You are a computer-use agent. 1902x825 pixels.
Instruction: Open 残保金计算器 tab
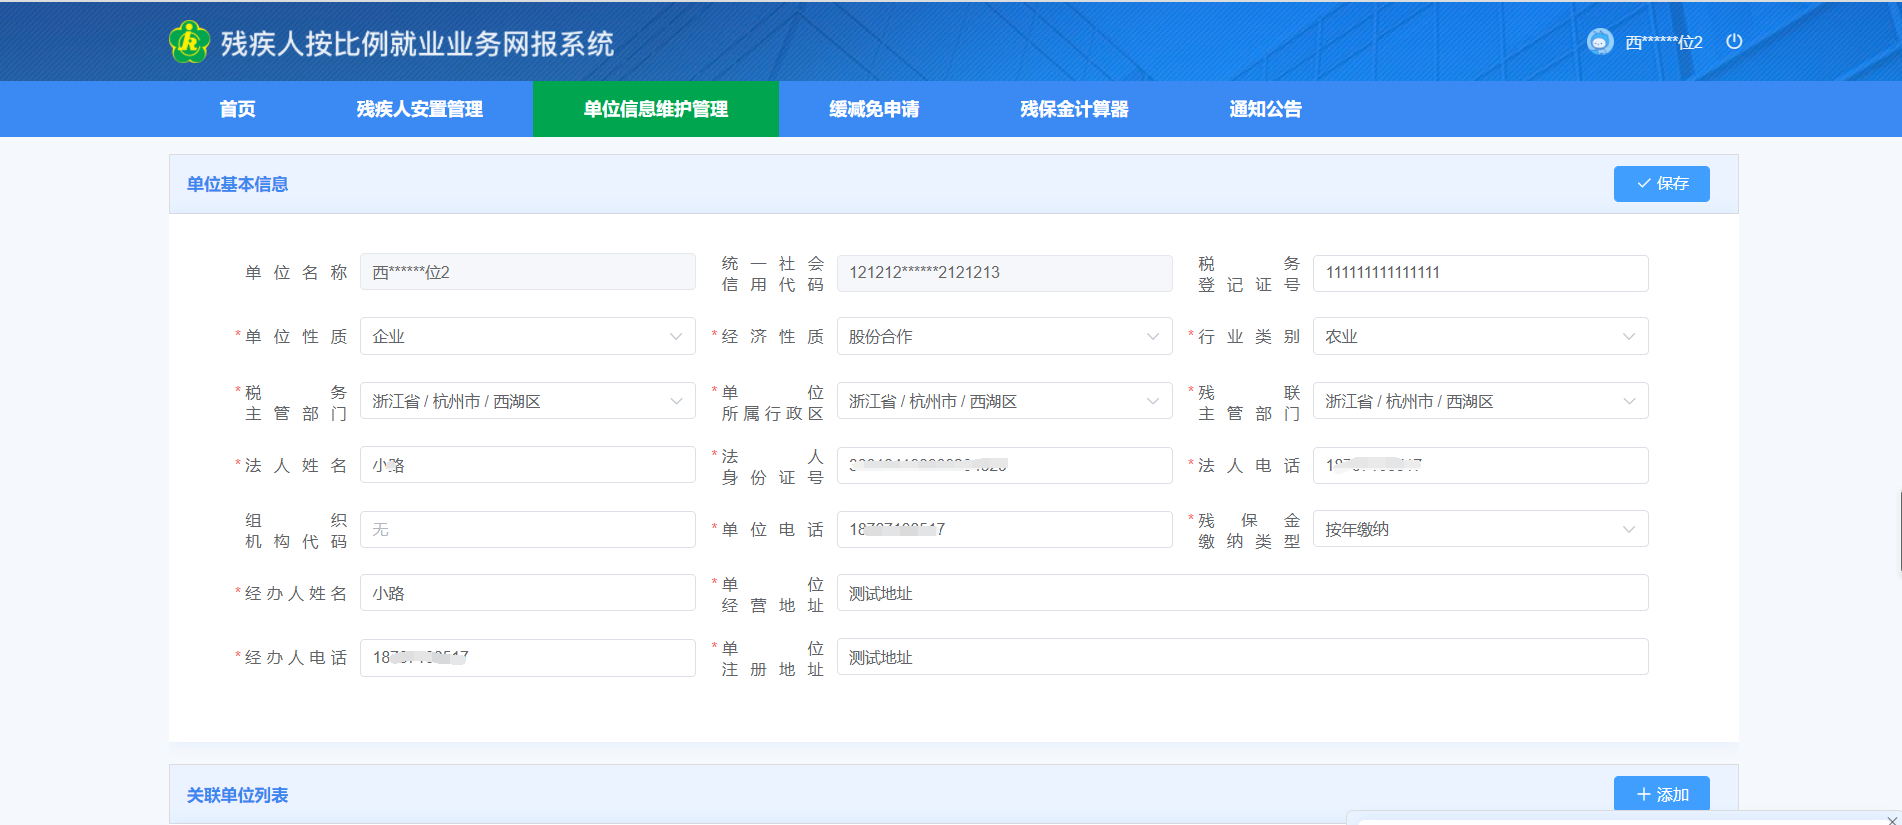[x=1074, y=109]
